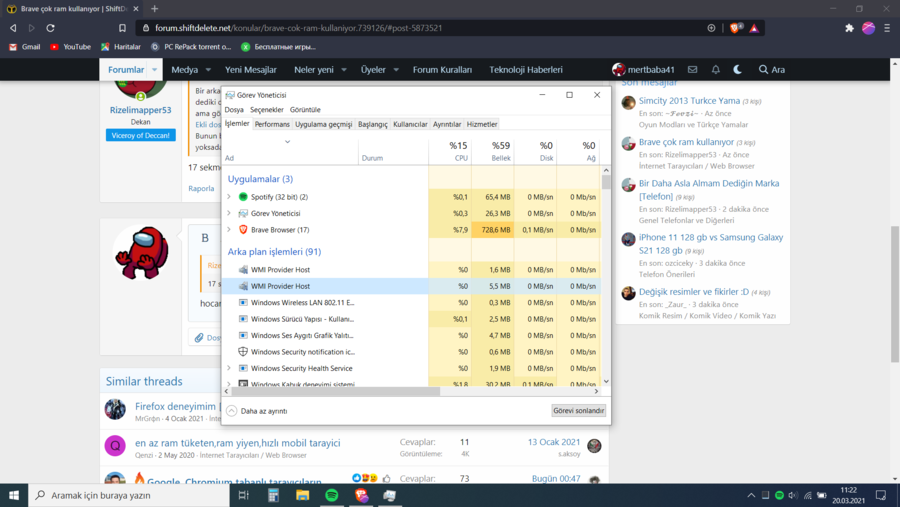This screenshot has height=507, width=900.
Task: Click the Brave Rewards triangle icon
Action: pyautogui.click(x=754, y=28)
